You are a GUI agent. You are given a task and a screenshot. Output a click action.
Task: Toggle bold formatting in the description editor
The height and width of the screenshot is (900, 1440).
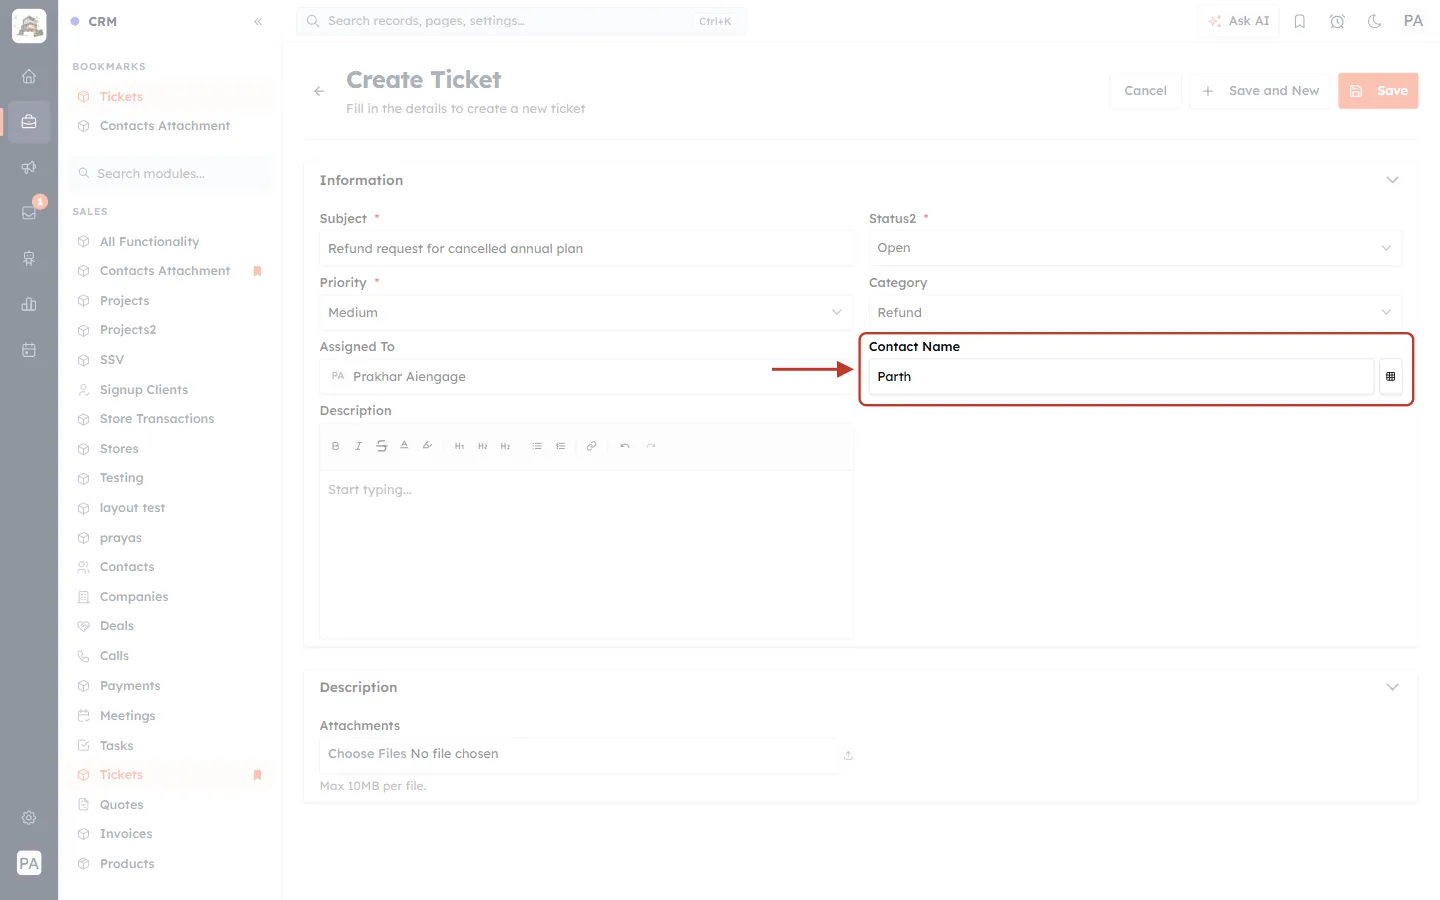pos(335,446)
